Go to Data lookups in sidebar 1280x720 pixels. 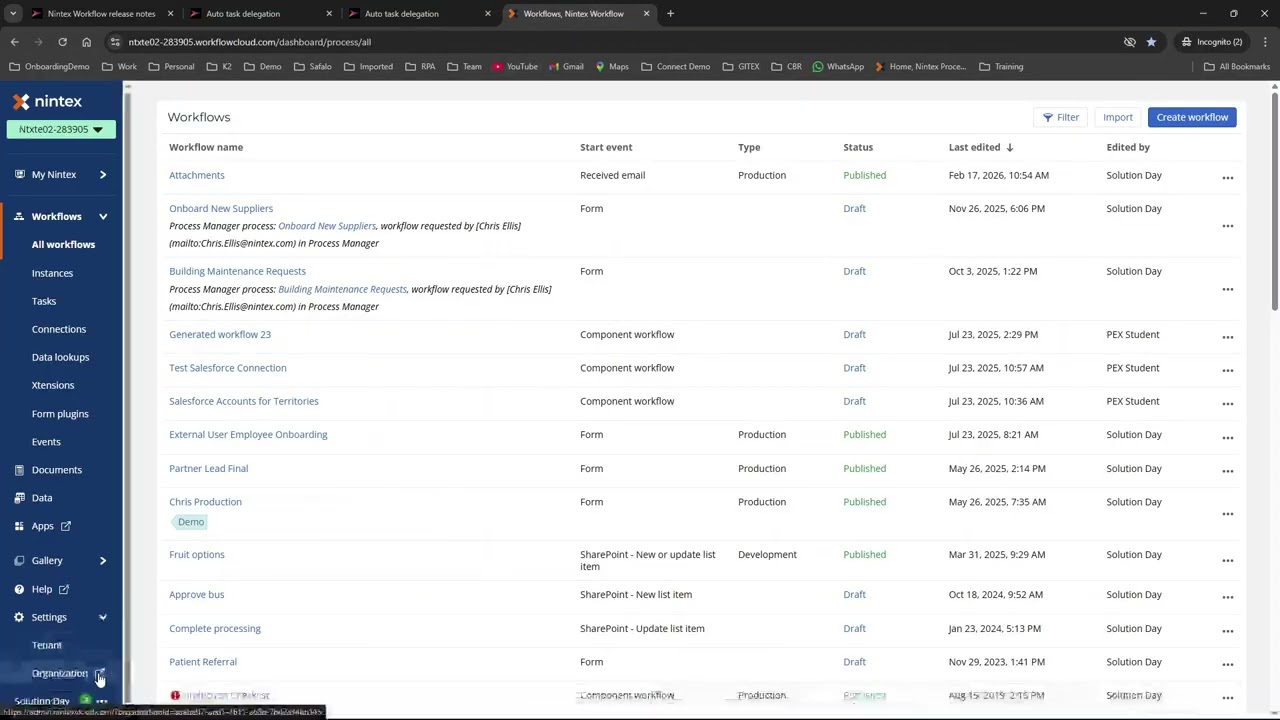60,357
